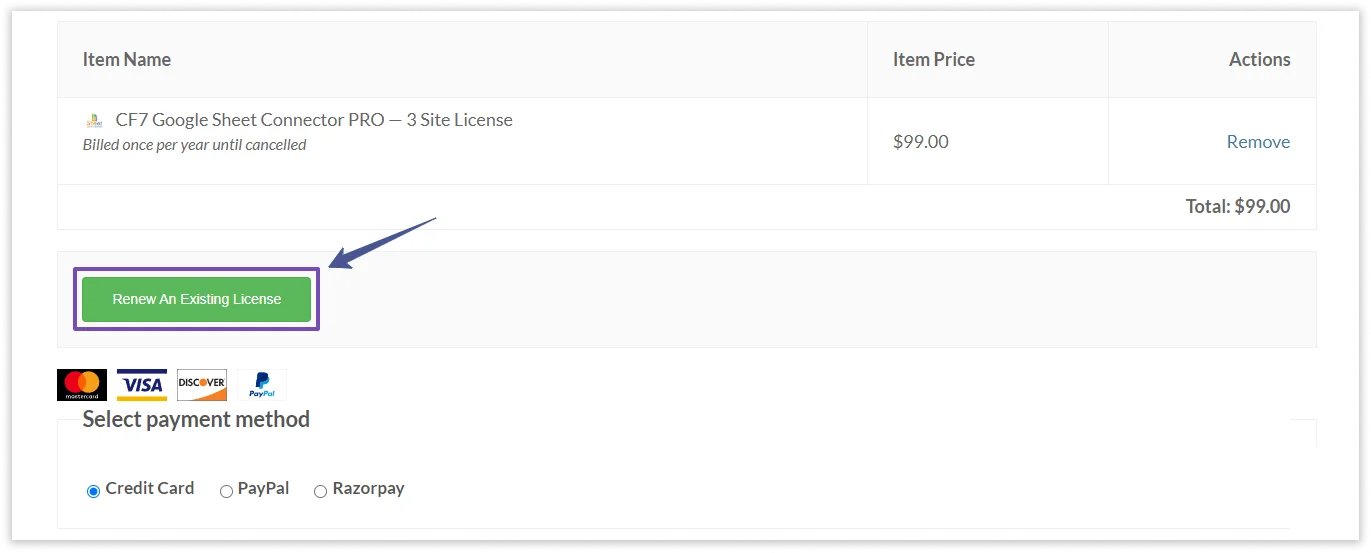Click the Item Name column header
The width and height of the screenshot is (1371, 553).
pos(127,60)
